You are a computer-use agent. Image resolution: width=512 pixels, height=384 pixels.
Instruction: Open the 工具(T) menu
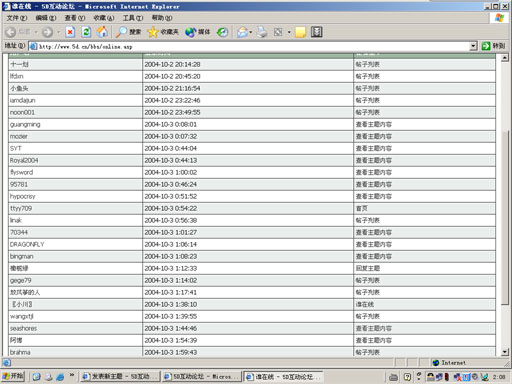133,18
